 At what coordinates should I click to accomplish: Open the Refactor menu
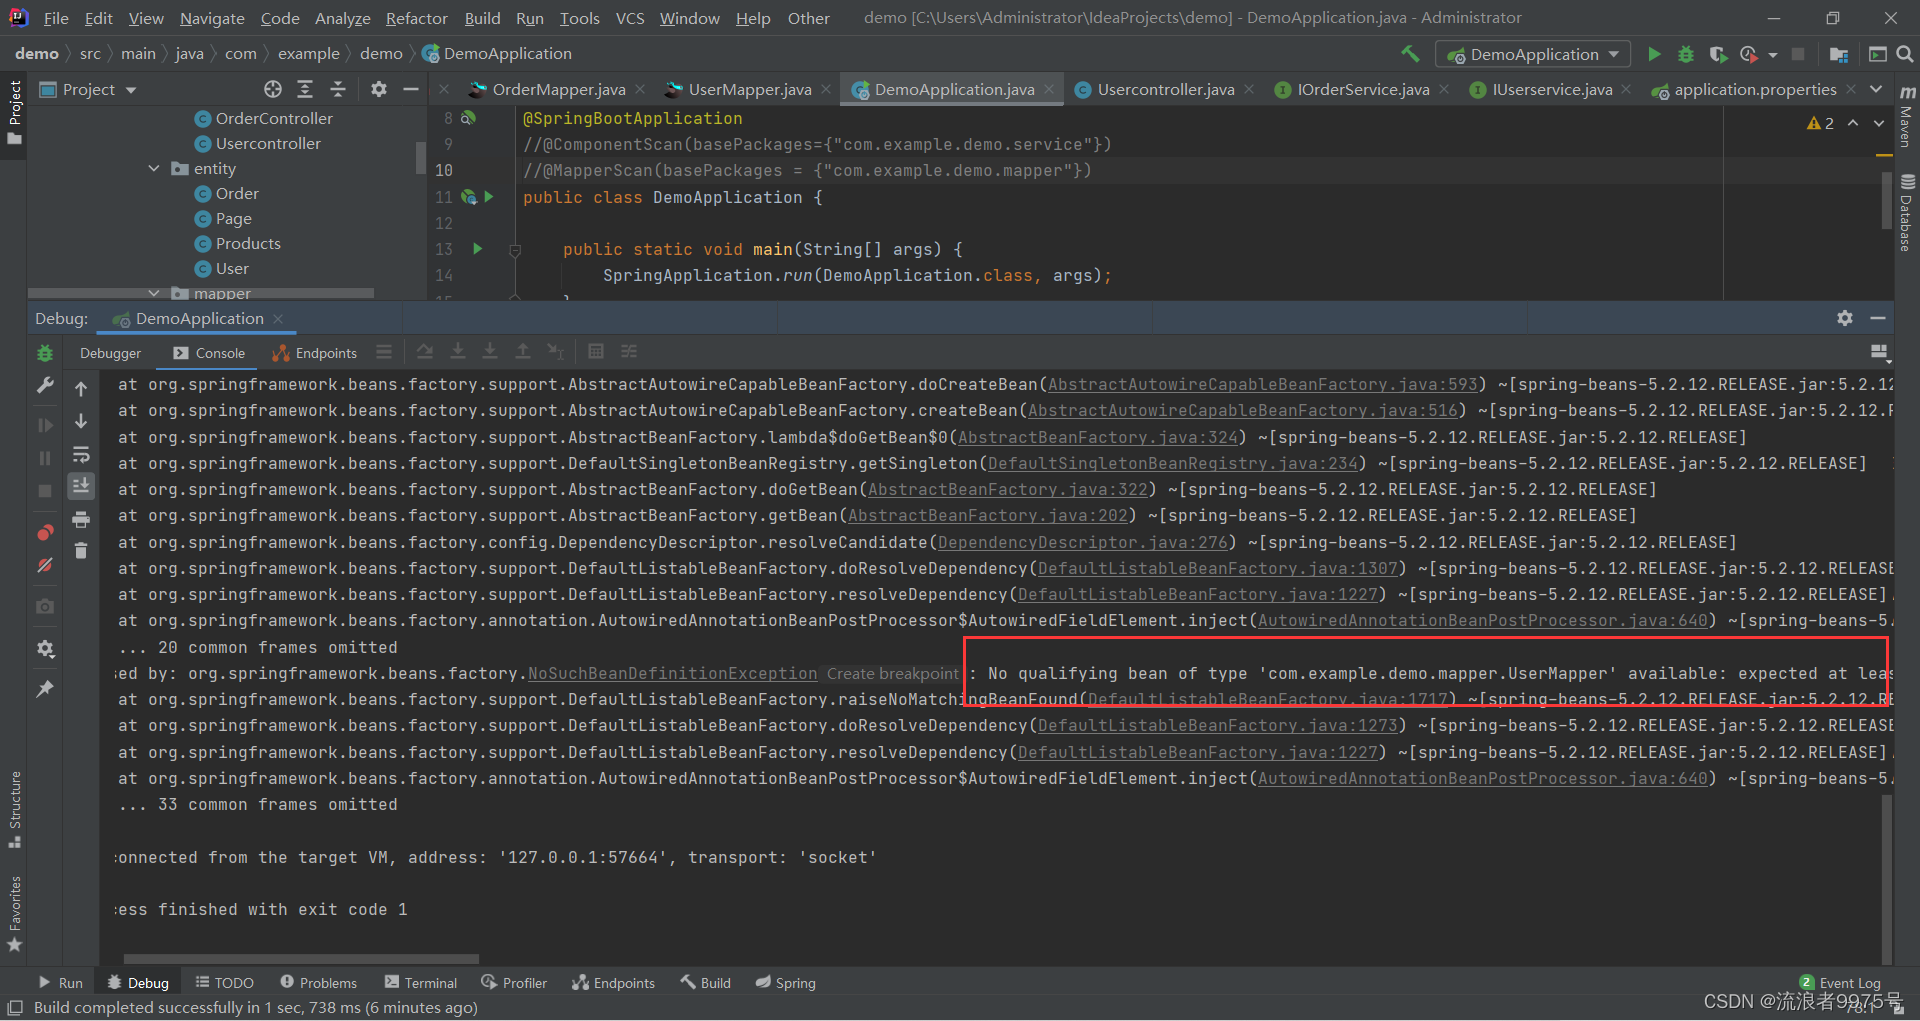[416, 18]
